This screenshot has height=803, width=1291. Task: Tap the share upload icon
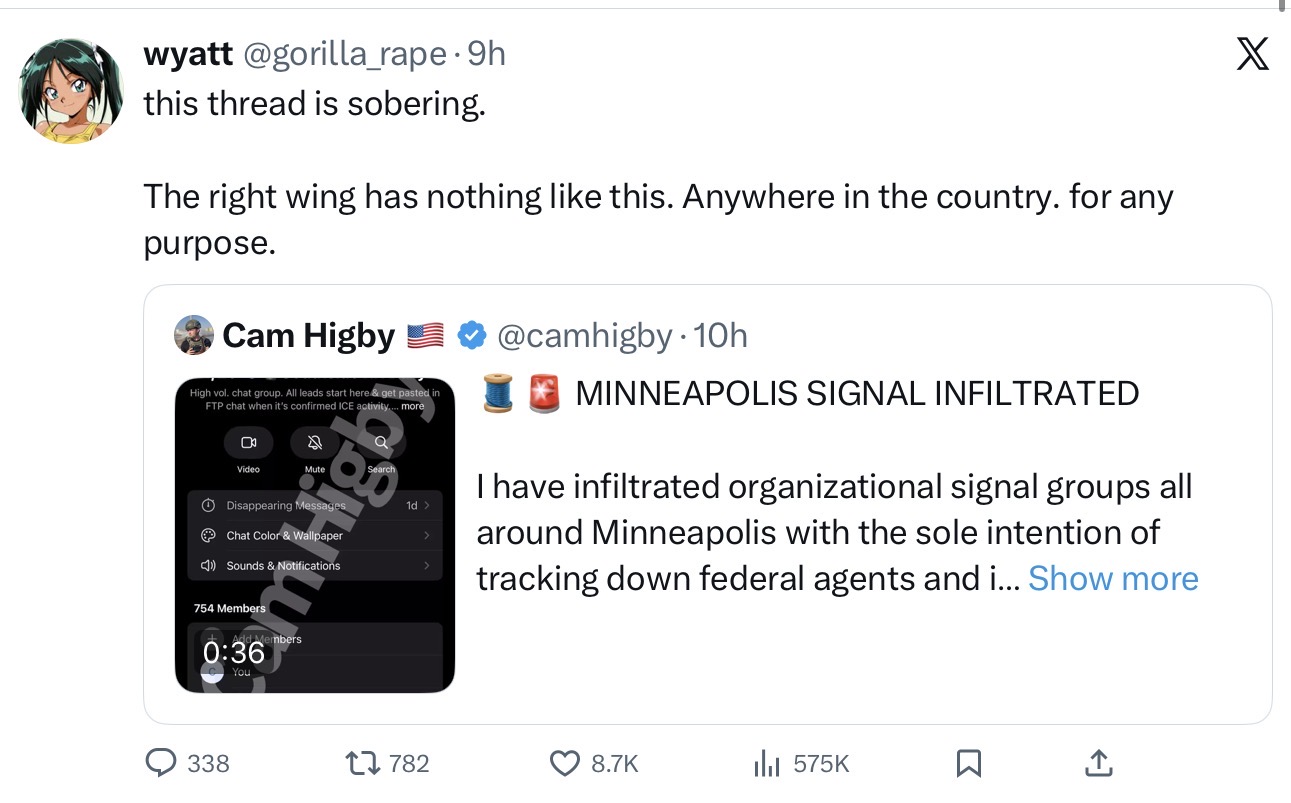point(1098,764)
